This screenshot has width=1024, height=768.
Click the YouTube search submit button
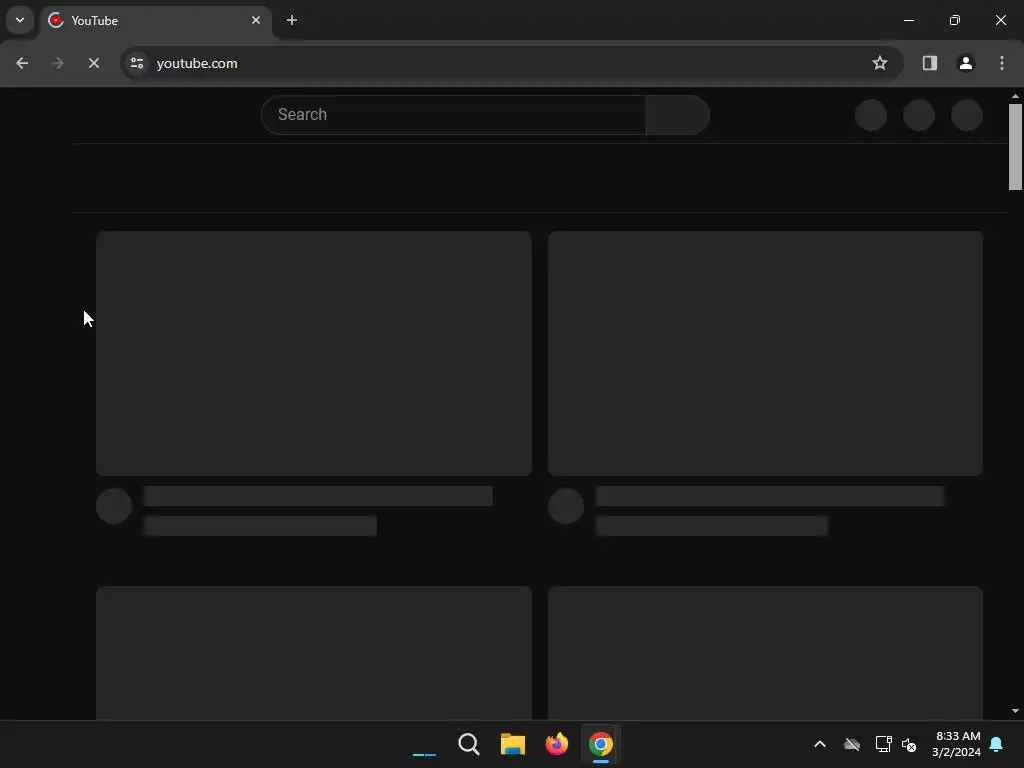click(678, 115)
